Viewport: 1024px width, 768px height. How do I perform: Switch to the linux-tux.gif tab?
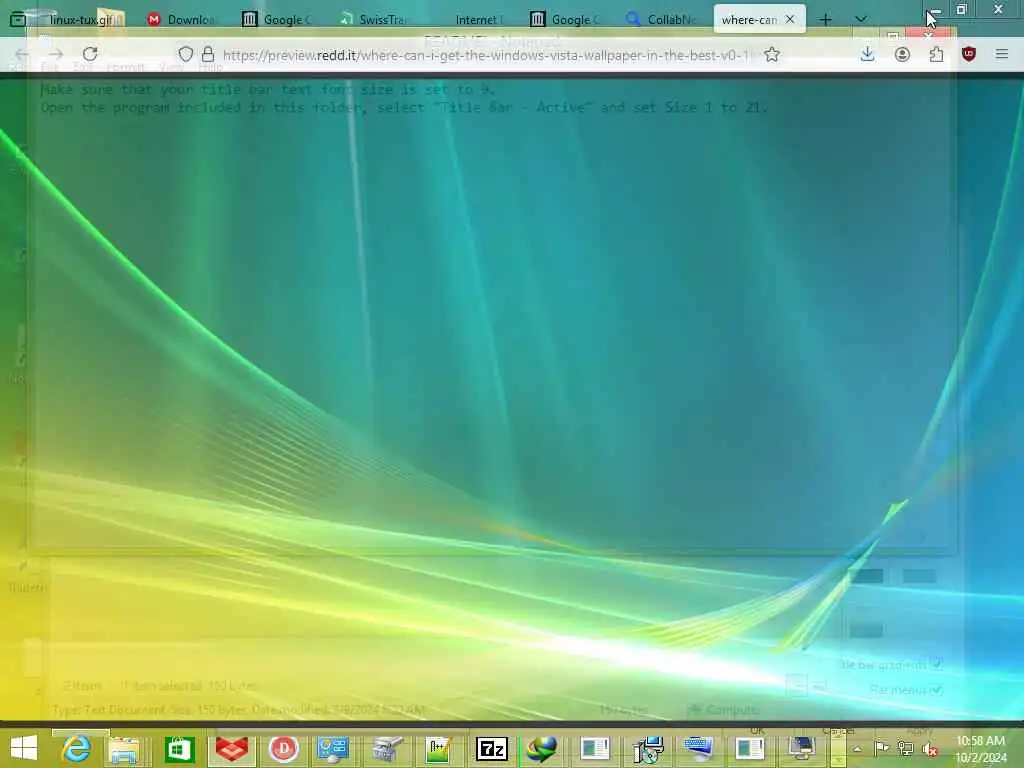[82, 20]
